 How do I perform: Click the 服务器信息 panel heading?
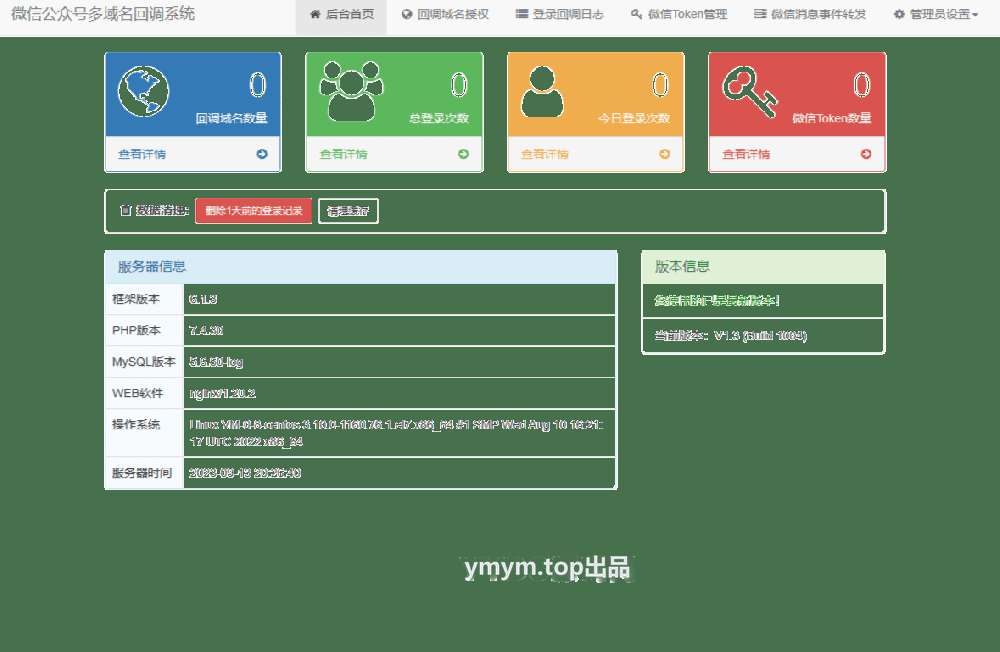152,267
